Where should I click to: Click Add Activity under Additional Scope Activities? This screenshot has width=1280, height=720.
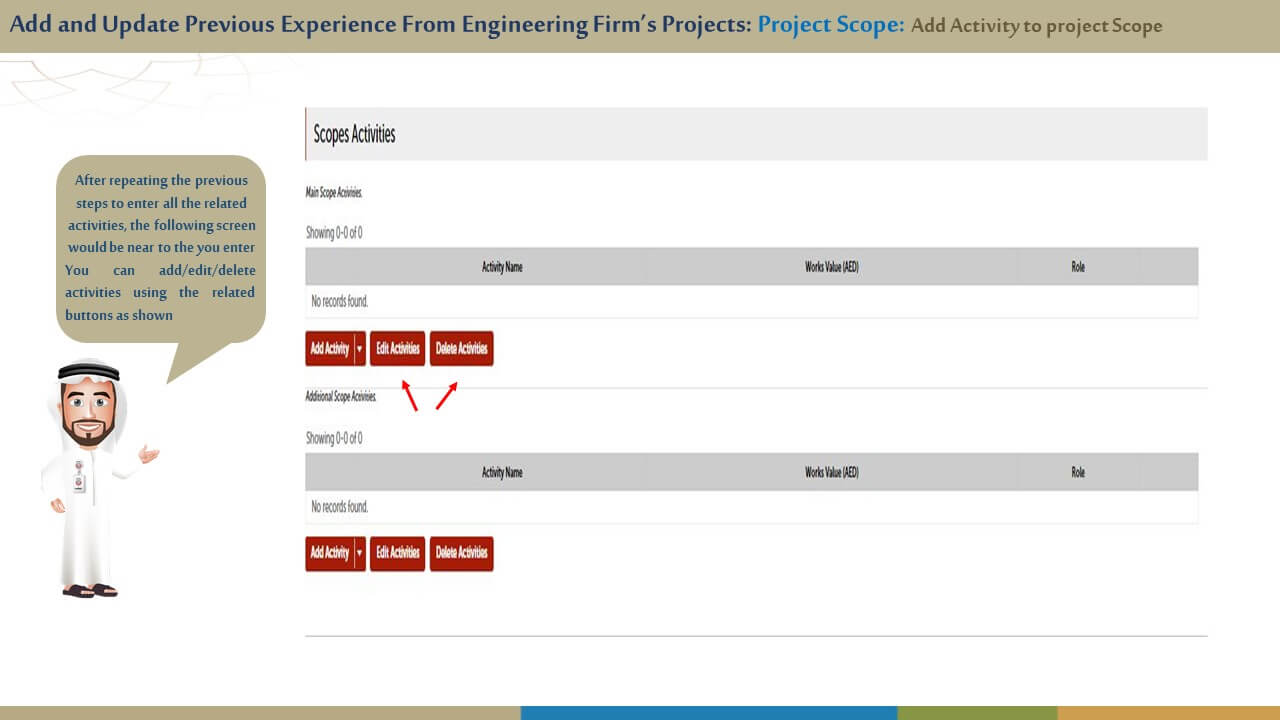[x=329, y=553]
